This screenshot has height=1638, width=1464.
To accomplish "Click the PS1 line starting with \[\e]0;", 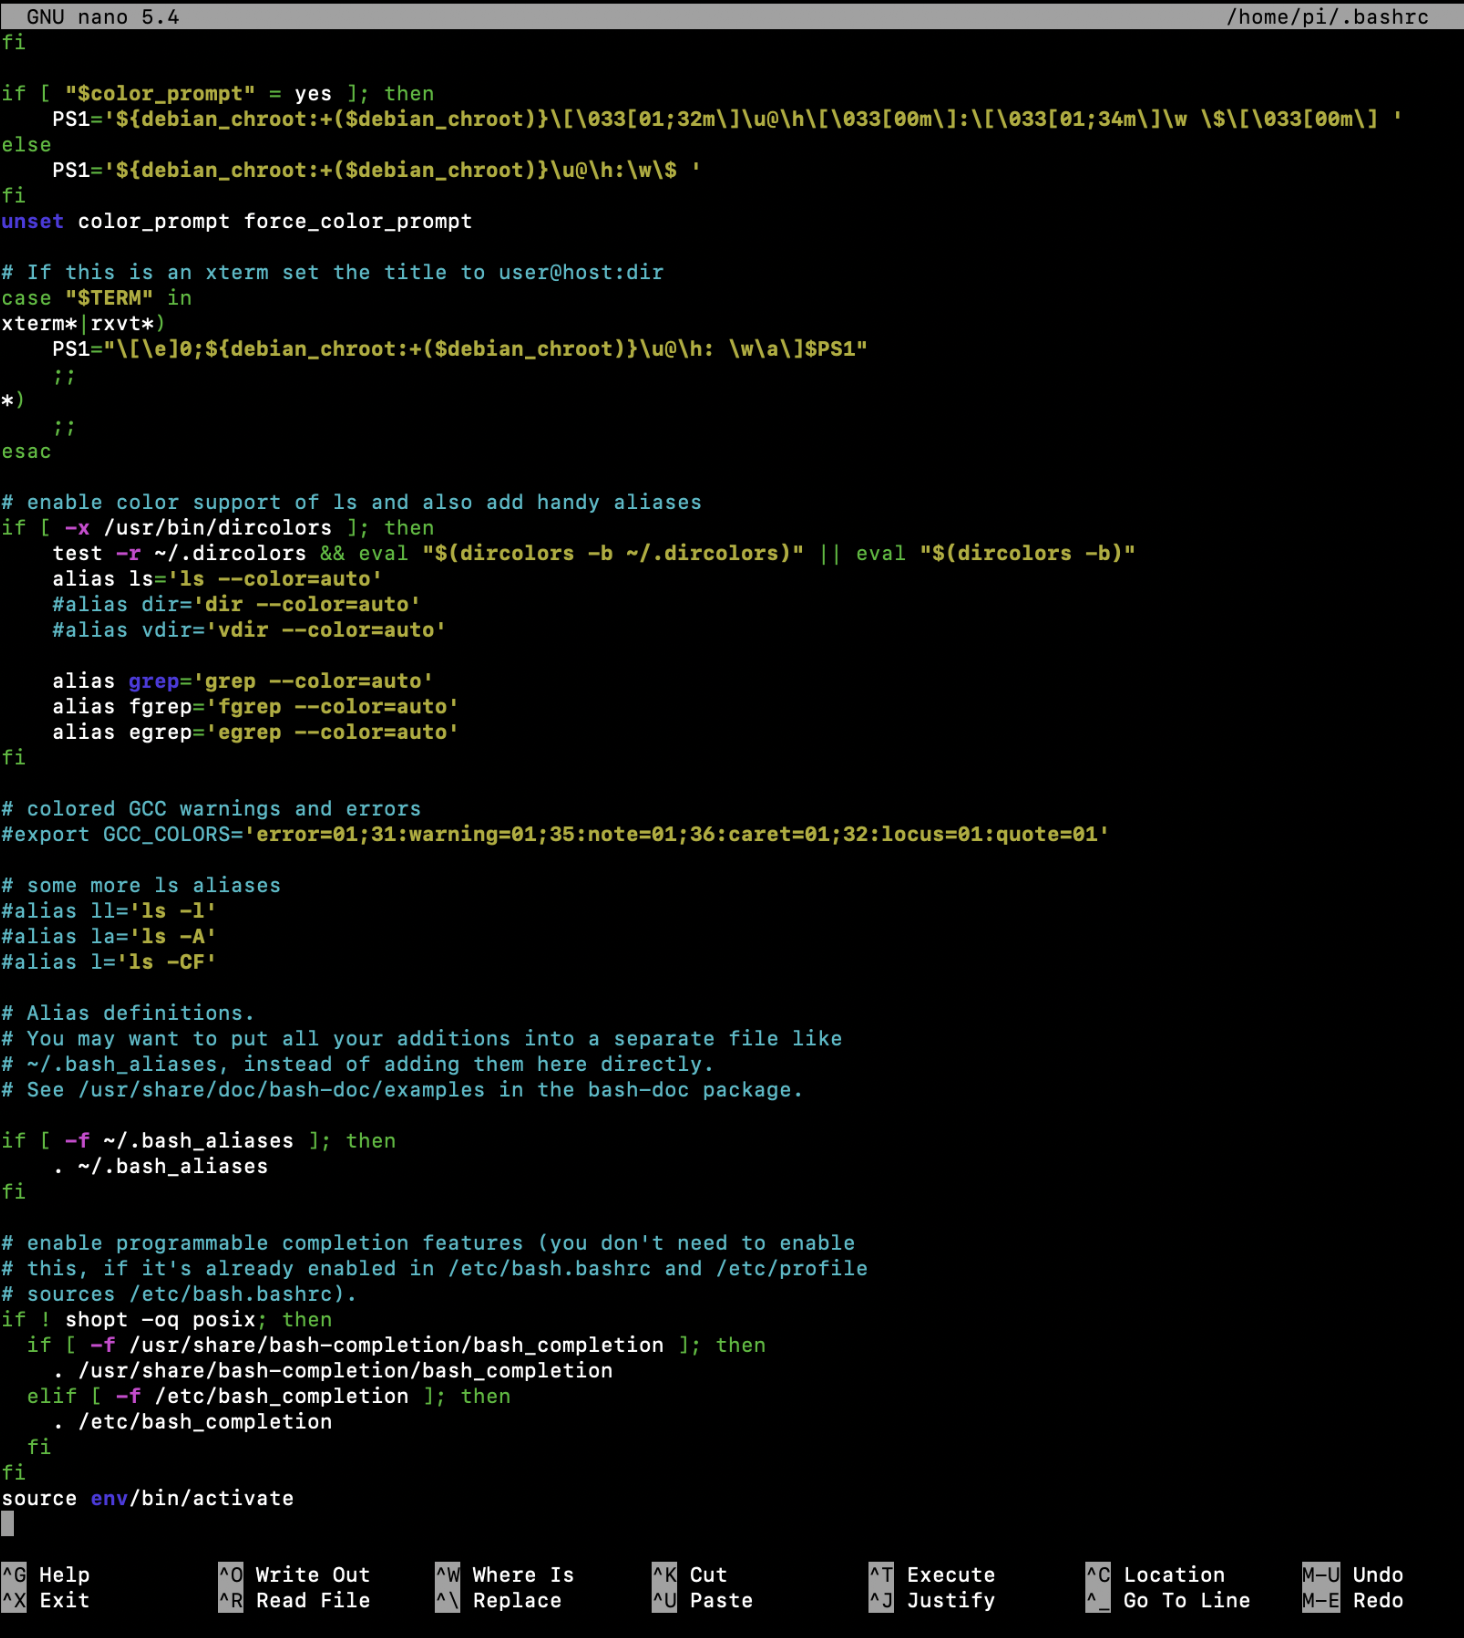I will click(x=460, y=348).
